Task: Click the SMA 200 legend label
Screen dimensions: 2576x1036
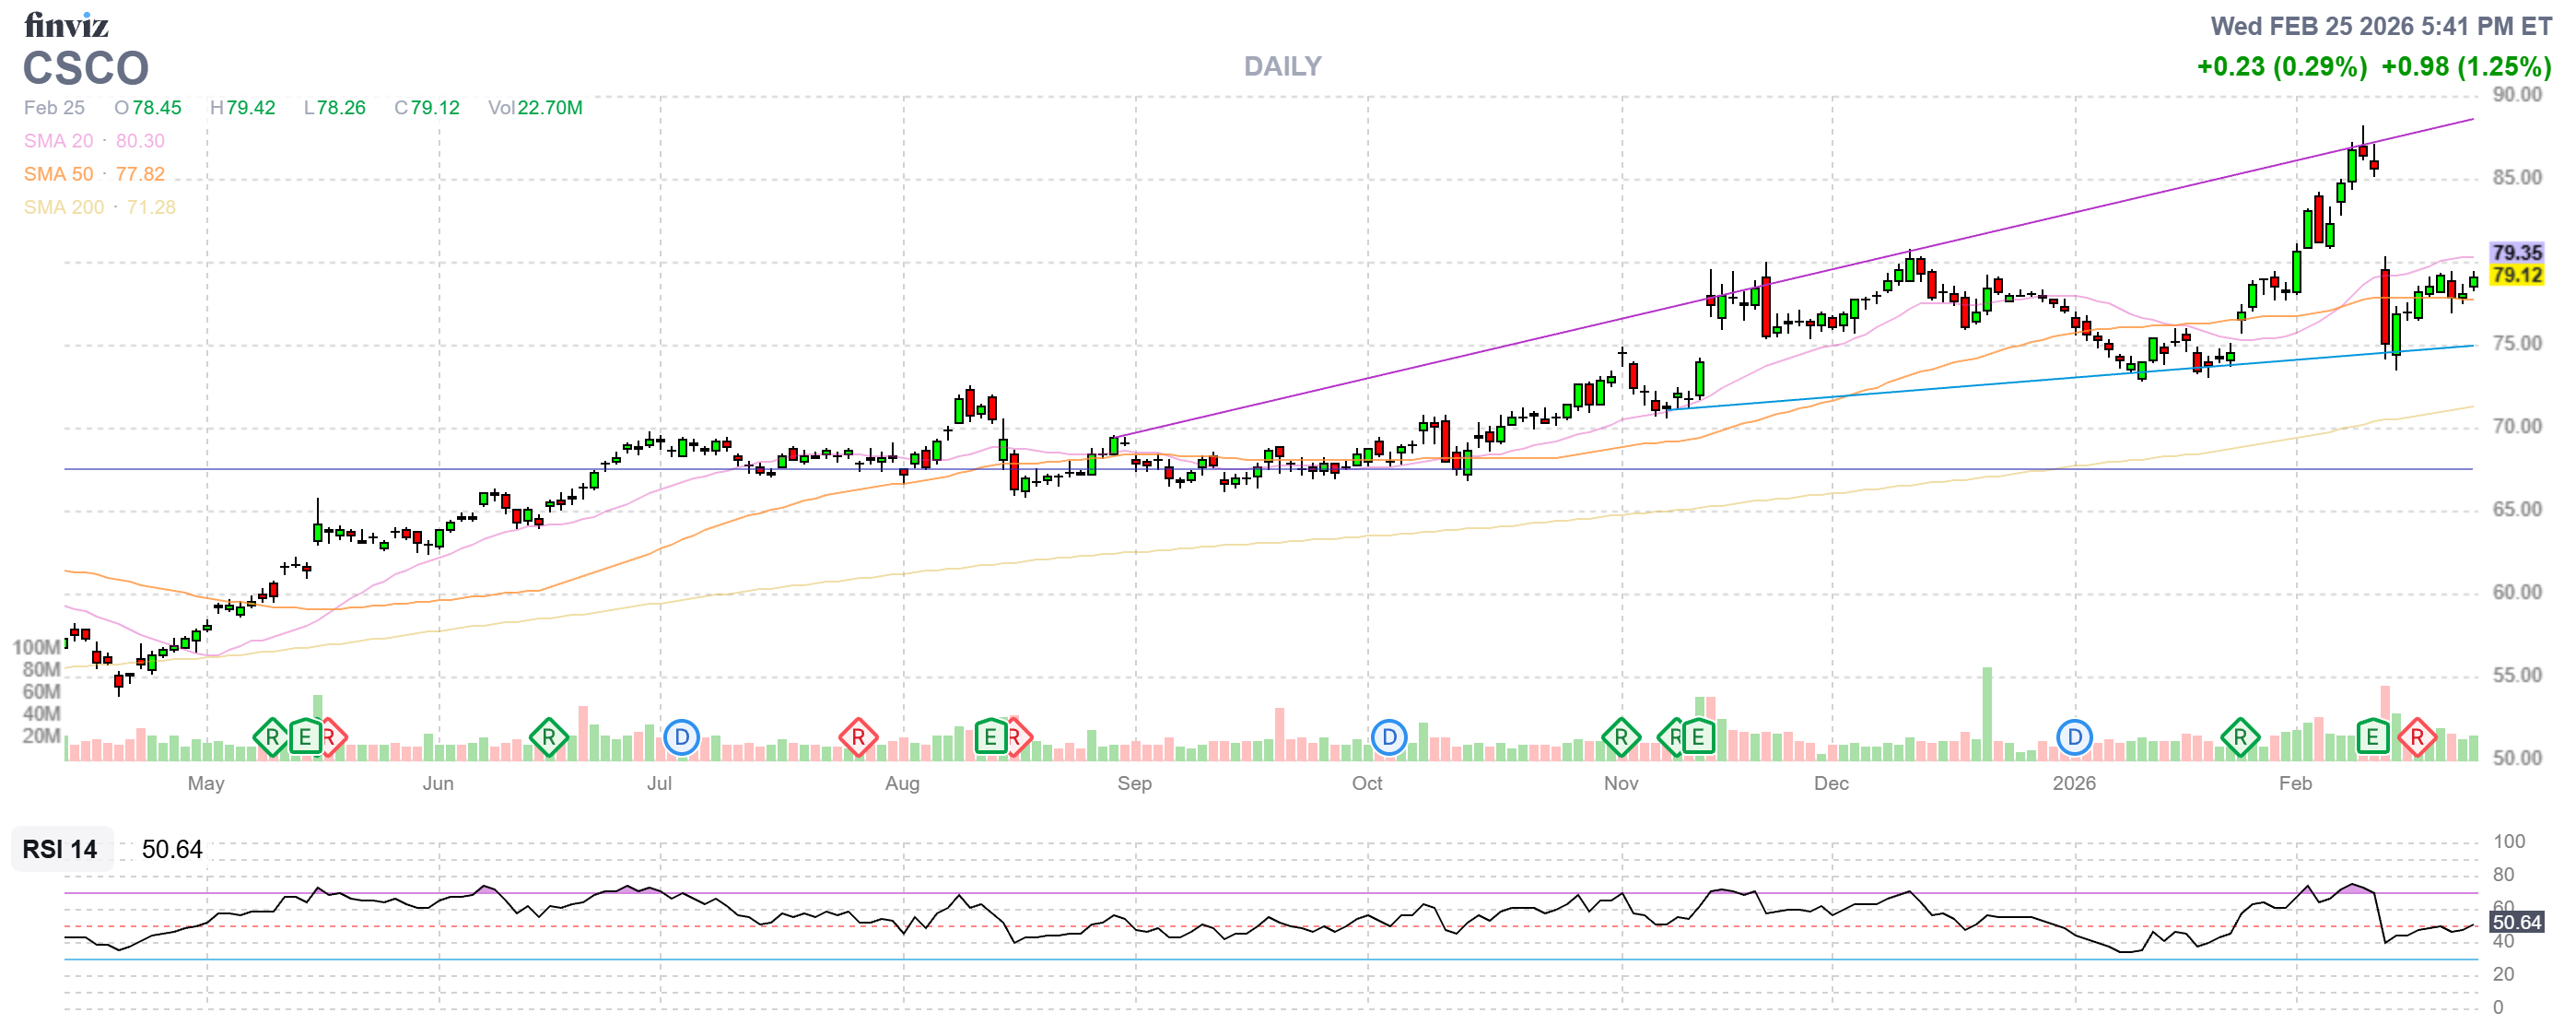Action: point(63,207)
